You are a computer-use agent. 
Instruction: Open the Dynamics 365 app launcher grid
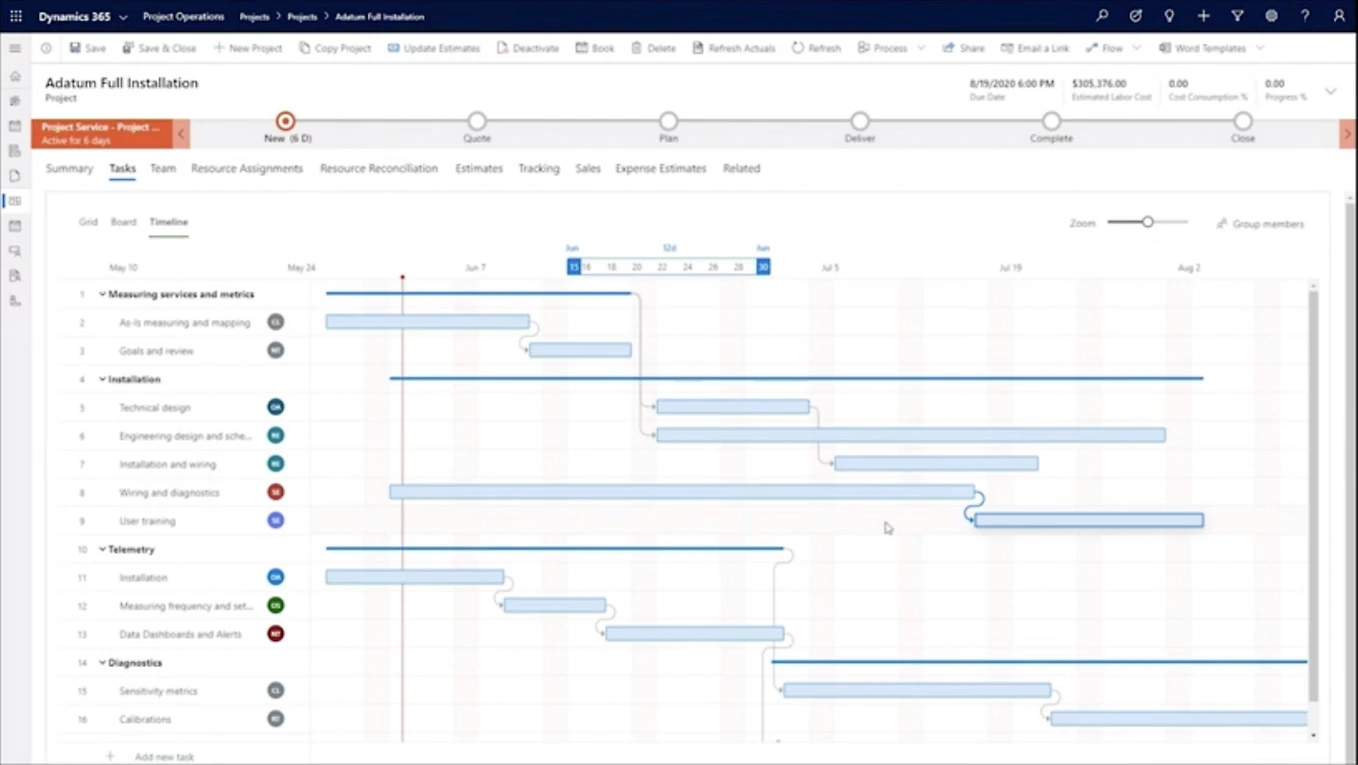click(16, 16)
